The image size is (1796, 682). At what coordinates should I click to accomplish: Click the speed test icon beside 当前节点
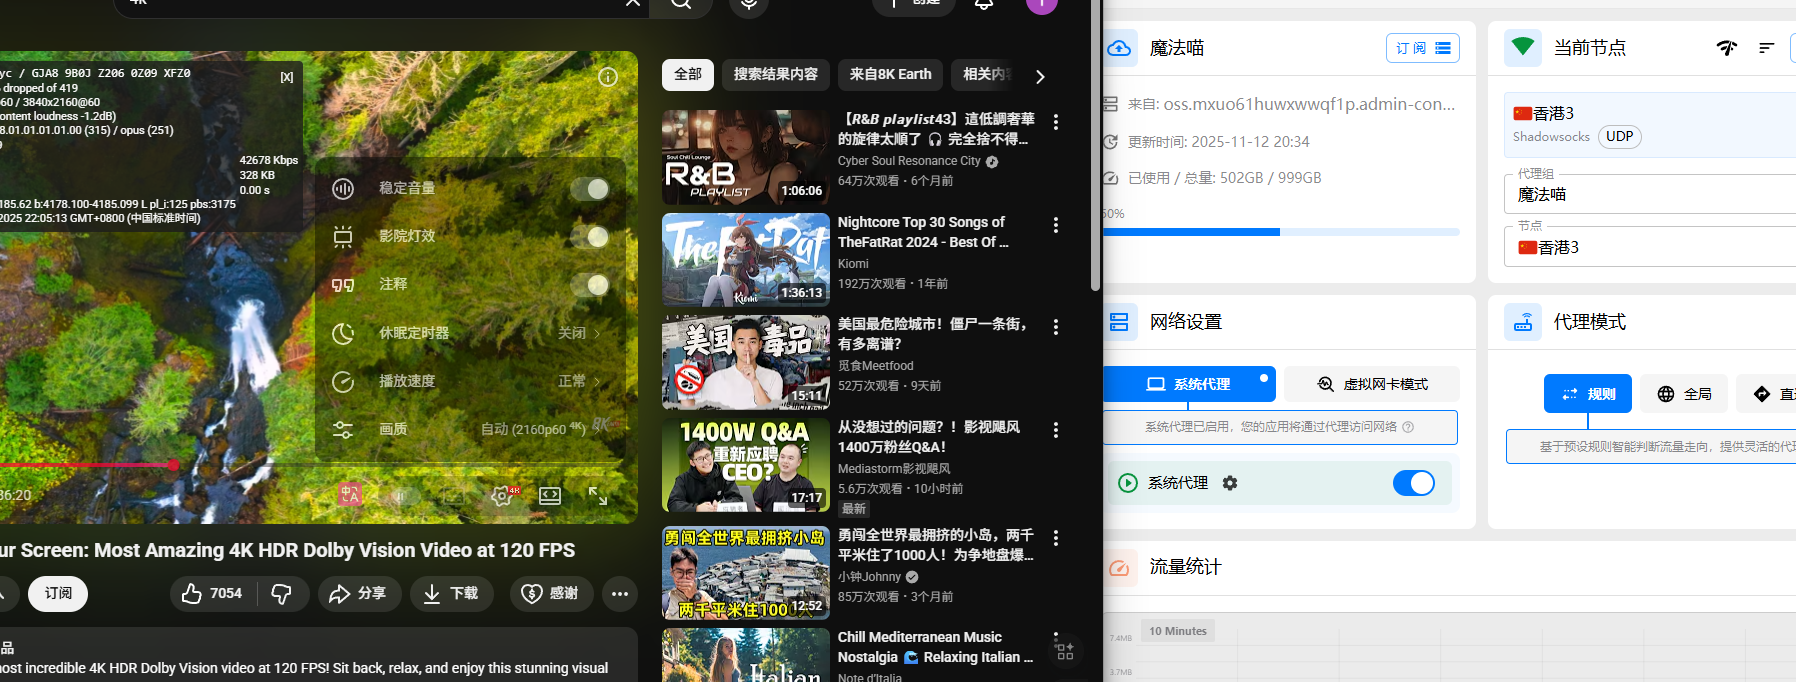[x=1727, y=48]
